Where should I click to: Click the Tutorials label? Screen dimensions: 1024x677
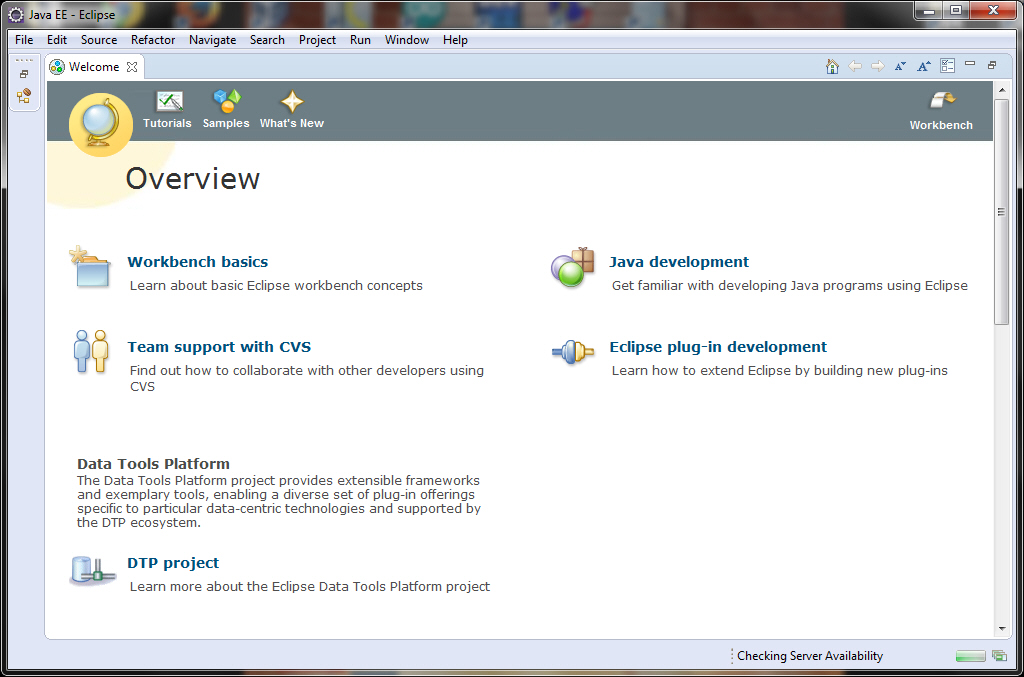tap(167, 123)
